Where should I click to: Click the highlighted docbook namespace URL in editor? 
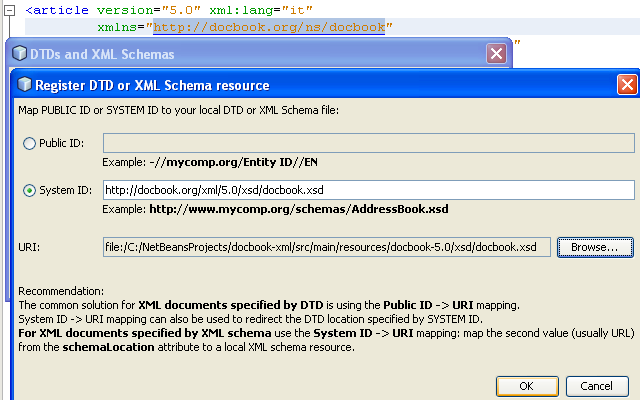coord(269,27)
